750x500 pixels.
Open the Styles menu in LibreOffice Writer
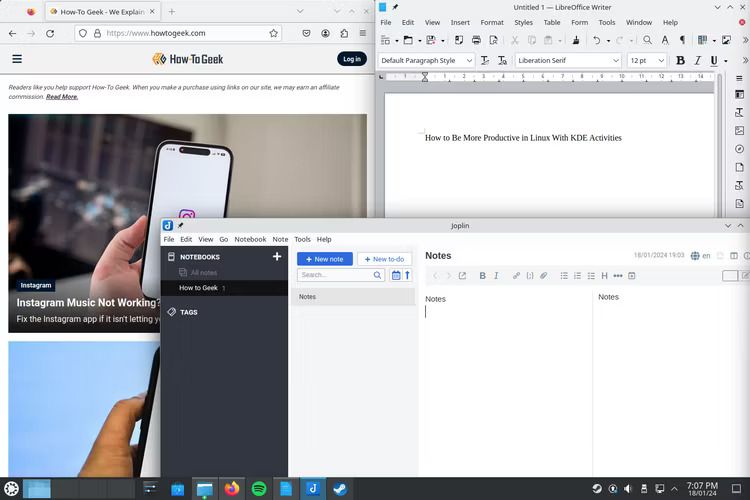[523, 22]
